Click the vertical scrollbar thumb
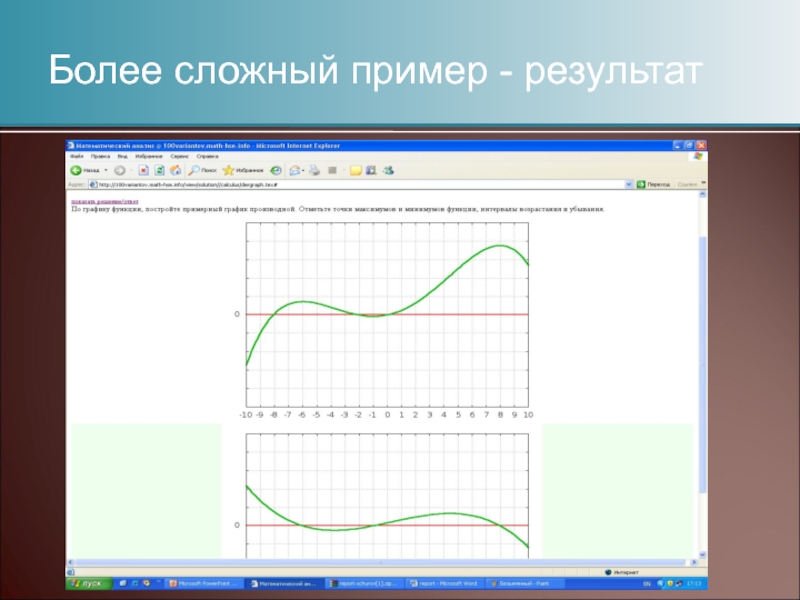The height and width of the screenshot is (600, 800). pyautogui.click(x=703, y=365)
